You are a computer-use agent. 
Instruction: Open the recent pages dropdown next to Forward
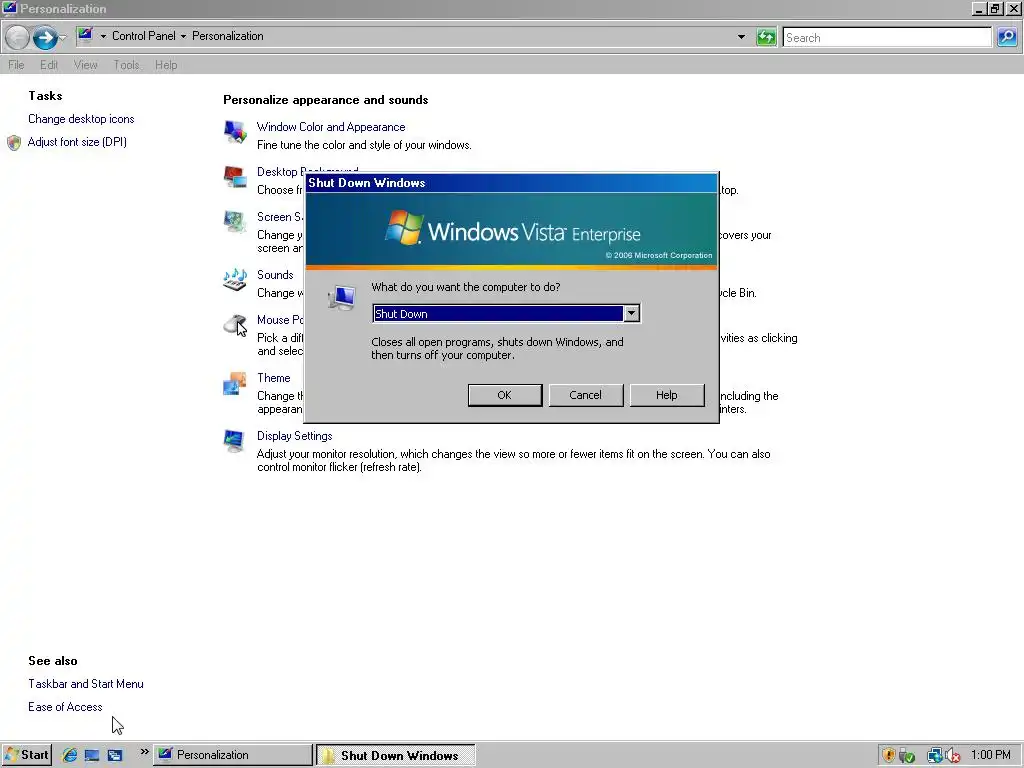pyautogui.click(x=63, y=38)
